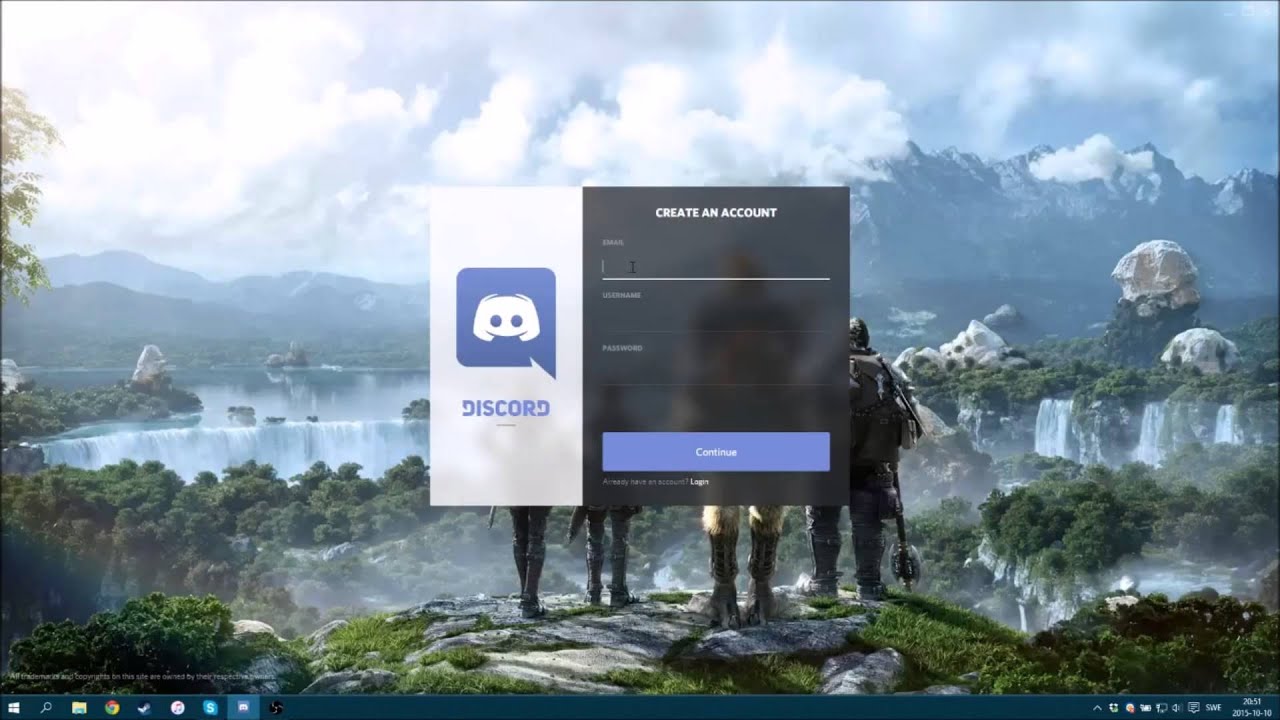The height and width of the screenshot is (720, 1280).
Task: Click the orange tray icon beside Dropbox
Action: tap(1130, 708)
